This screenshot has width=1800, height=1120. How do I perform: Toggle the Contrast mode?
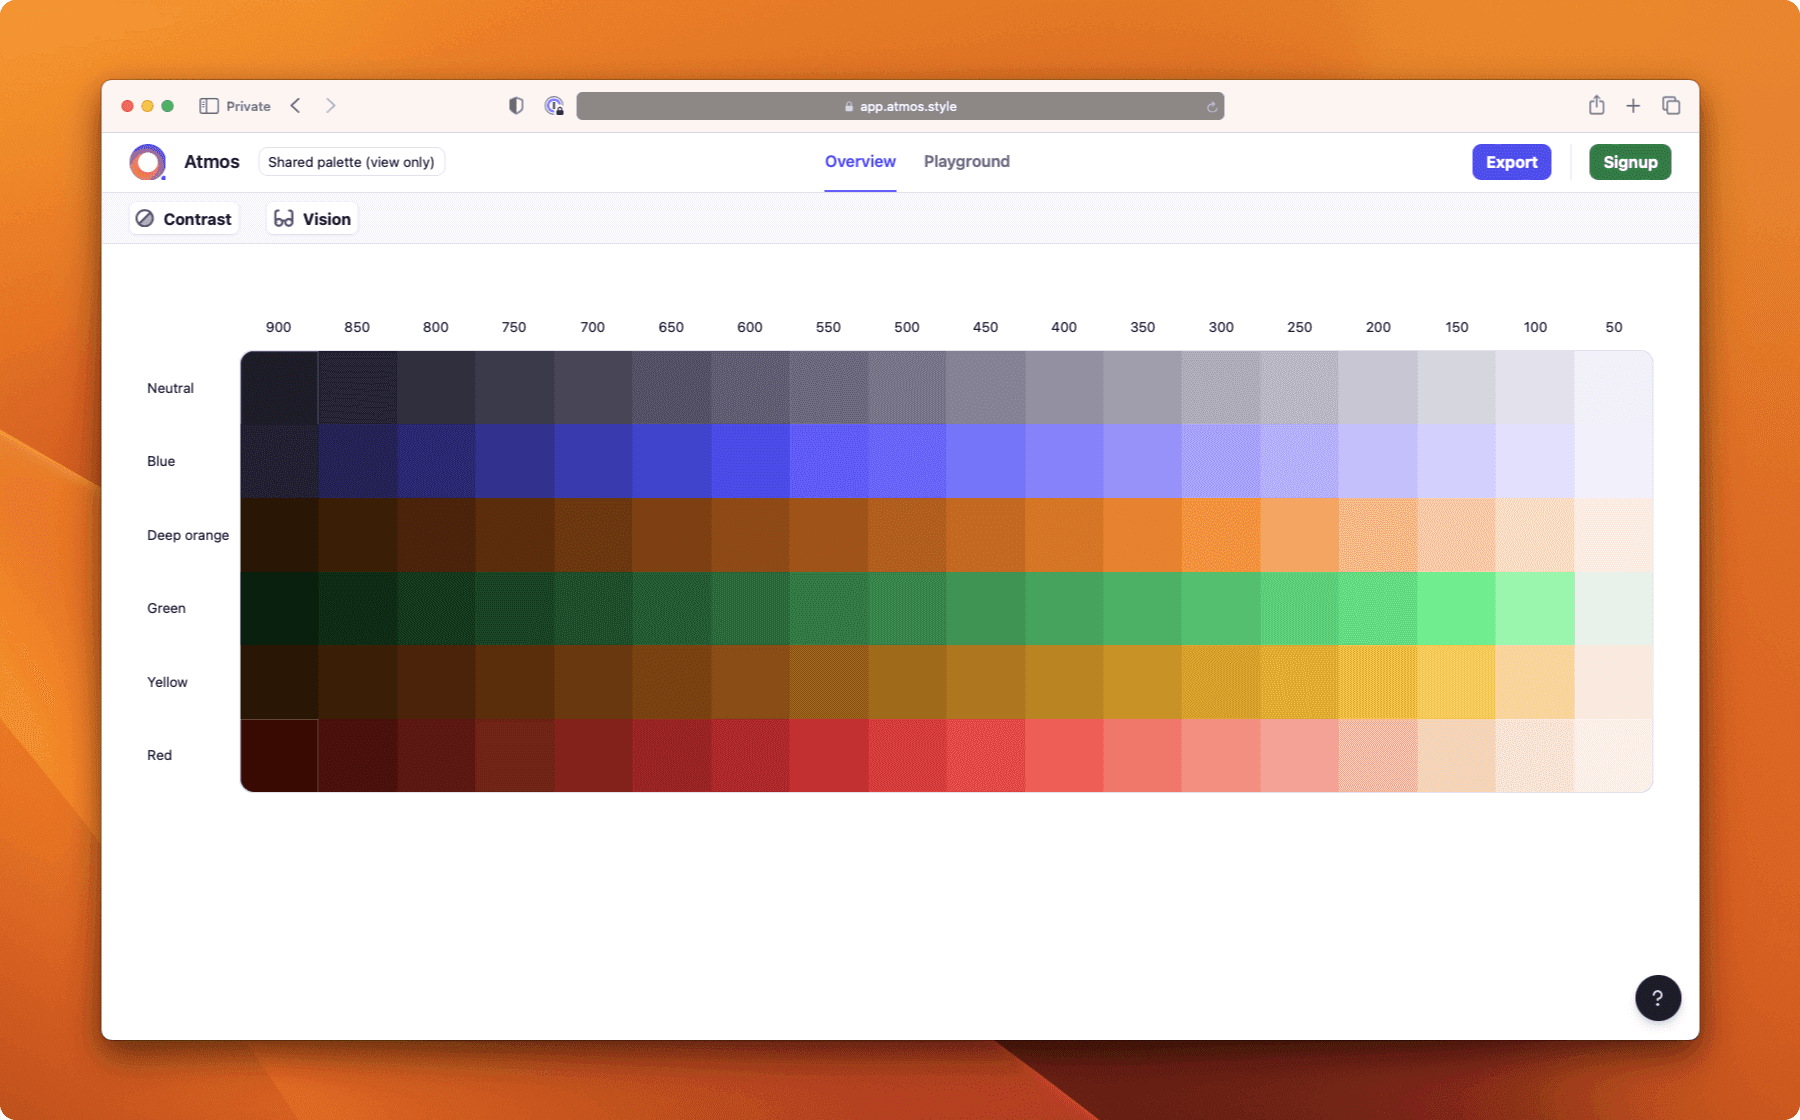pyautogui.click(x=184, y=218)
